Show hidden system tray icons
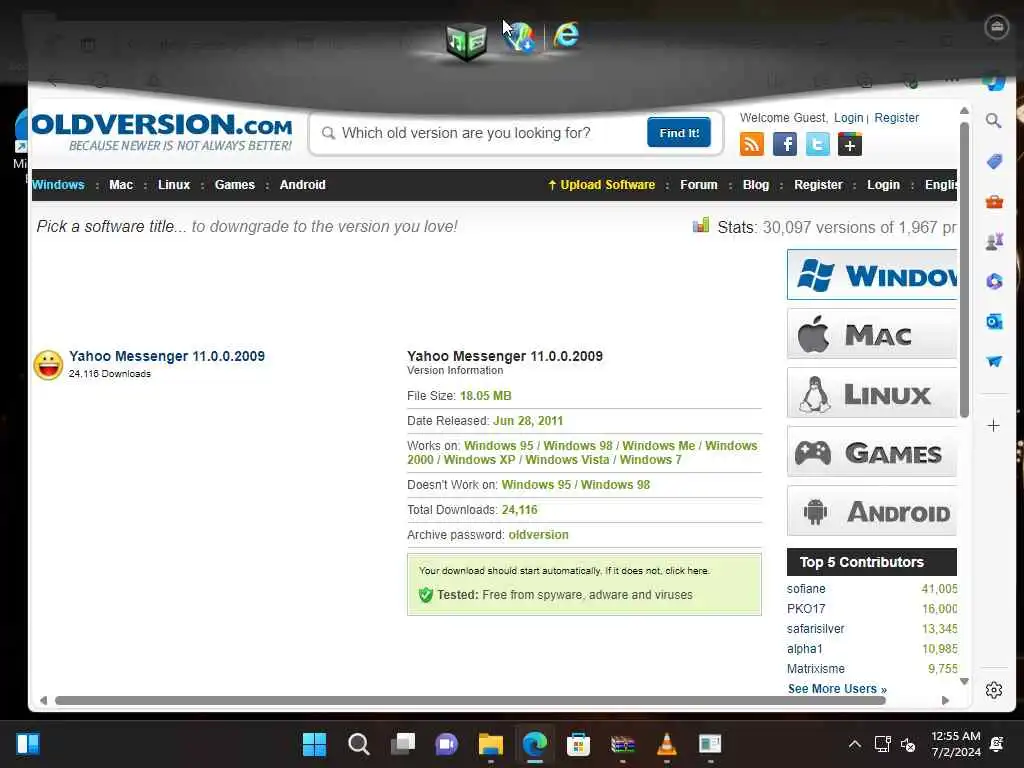The image size is (1024, 768). (x=854, y=744)
